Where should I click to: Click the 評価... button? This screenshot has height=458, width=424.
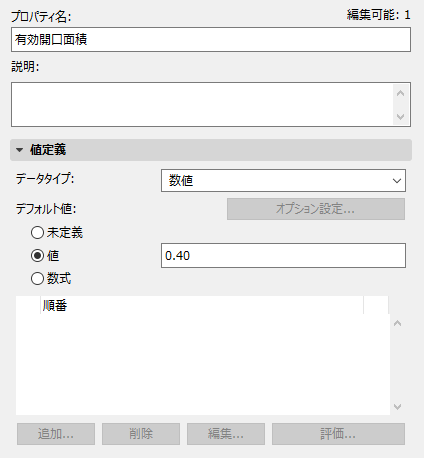pyautogui.click(x=338, y=434)
